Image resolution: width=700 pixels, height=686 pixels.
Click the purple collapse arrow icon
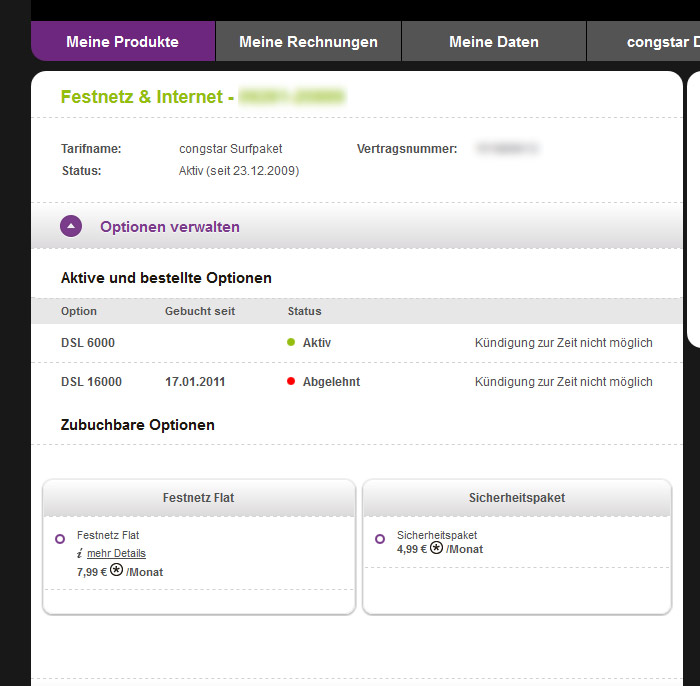[70, 226]
